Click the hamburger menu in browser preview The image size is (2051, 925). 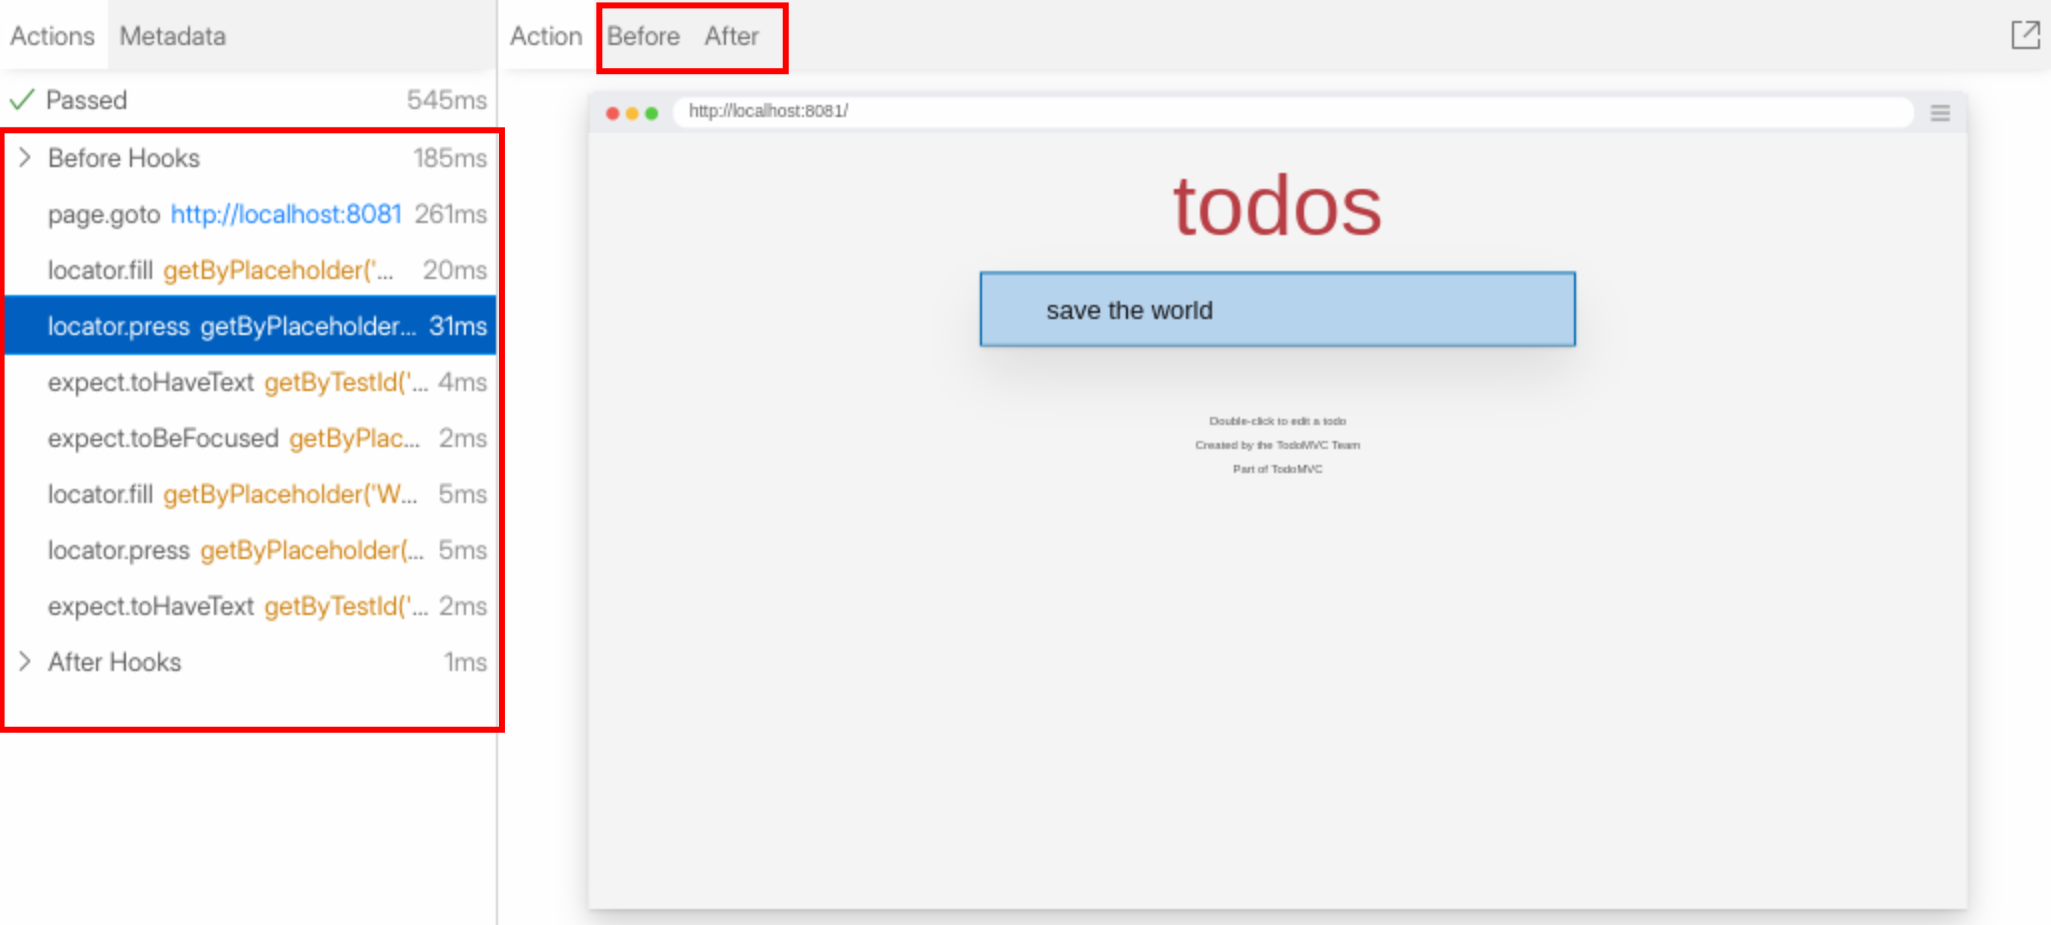[x=1939, y=113]
